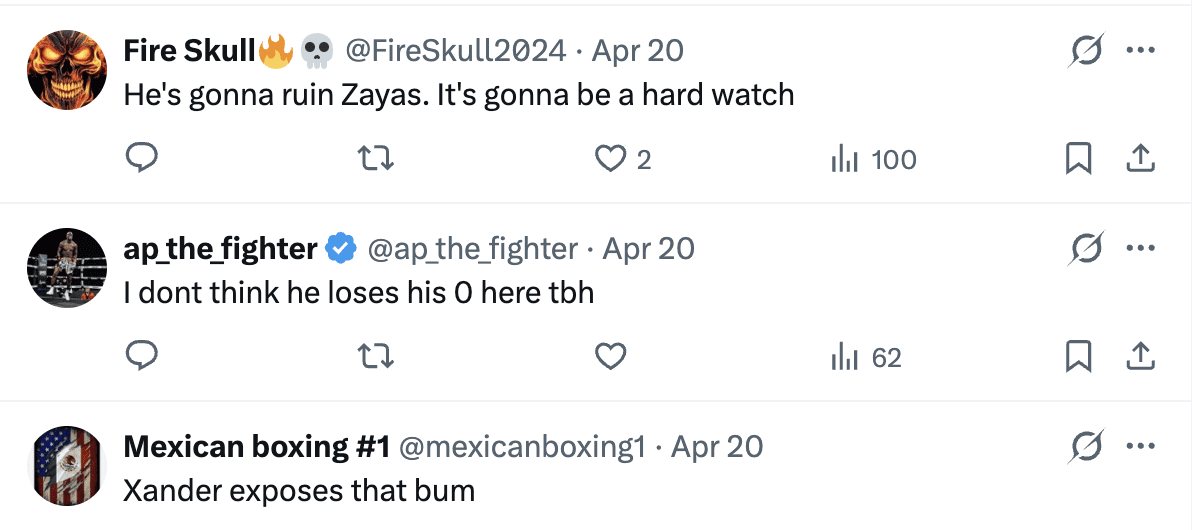The image size is (1192, 530).
Task: Open the @ap_the_fighter handle link
Action: pos(473,248)
